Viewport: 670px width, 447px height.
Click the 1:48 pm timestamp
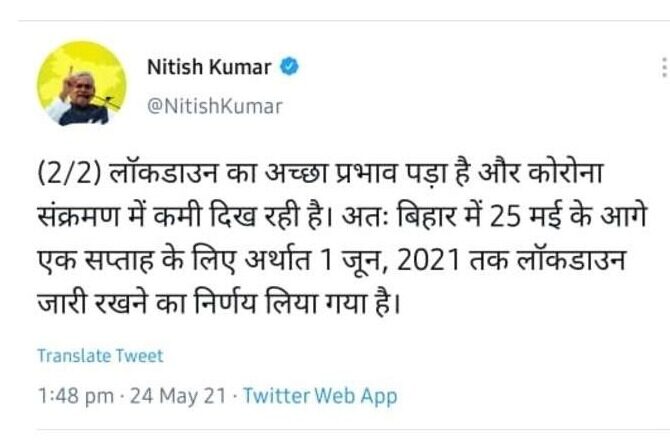75,396
